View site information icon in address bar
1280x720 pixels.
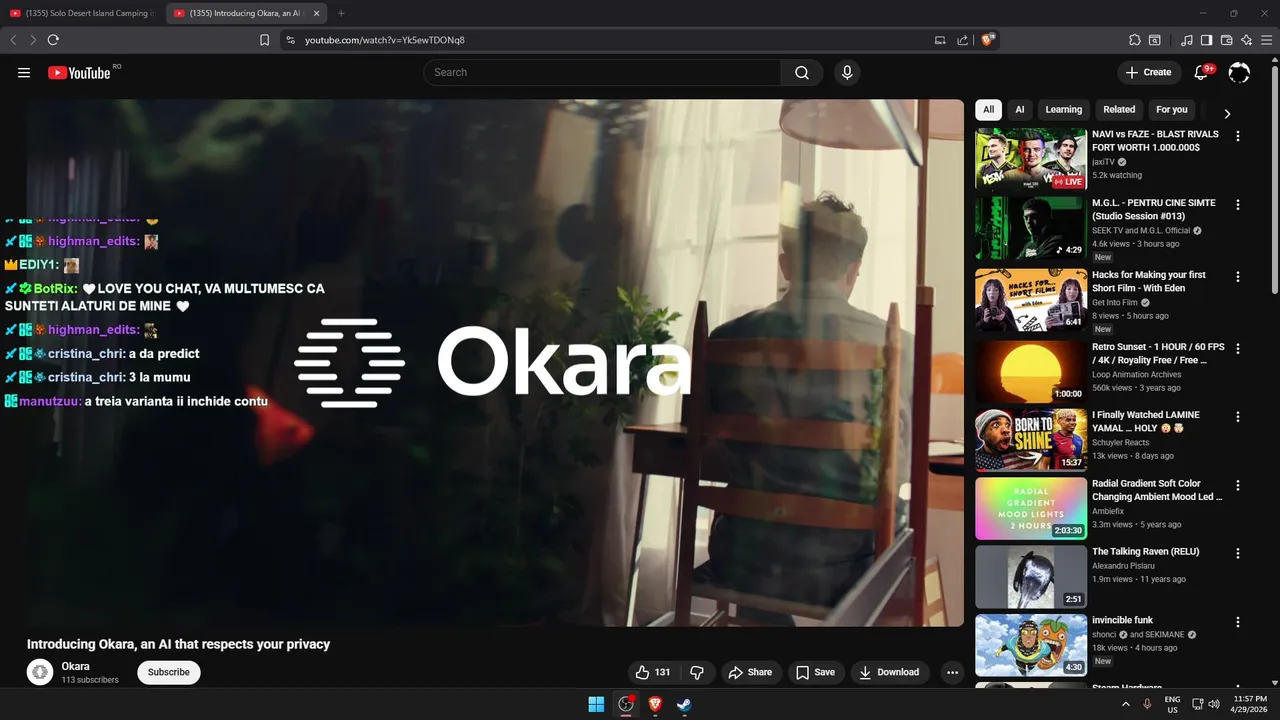coord(290,40)
